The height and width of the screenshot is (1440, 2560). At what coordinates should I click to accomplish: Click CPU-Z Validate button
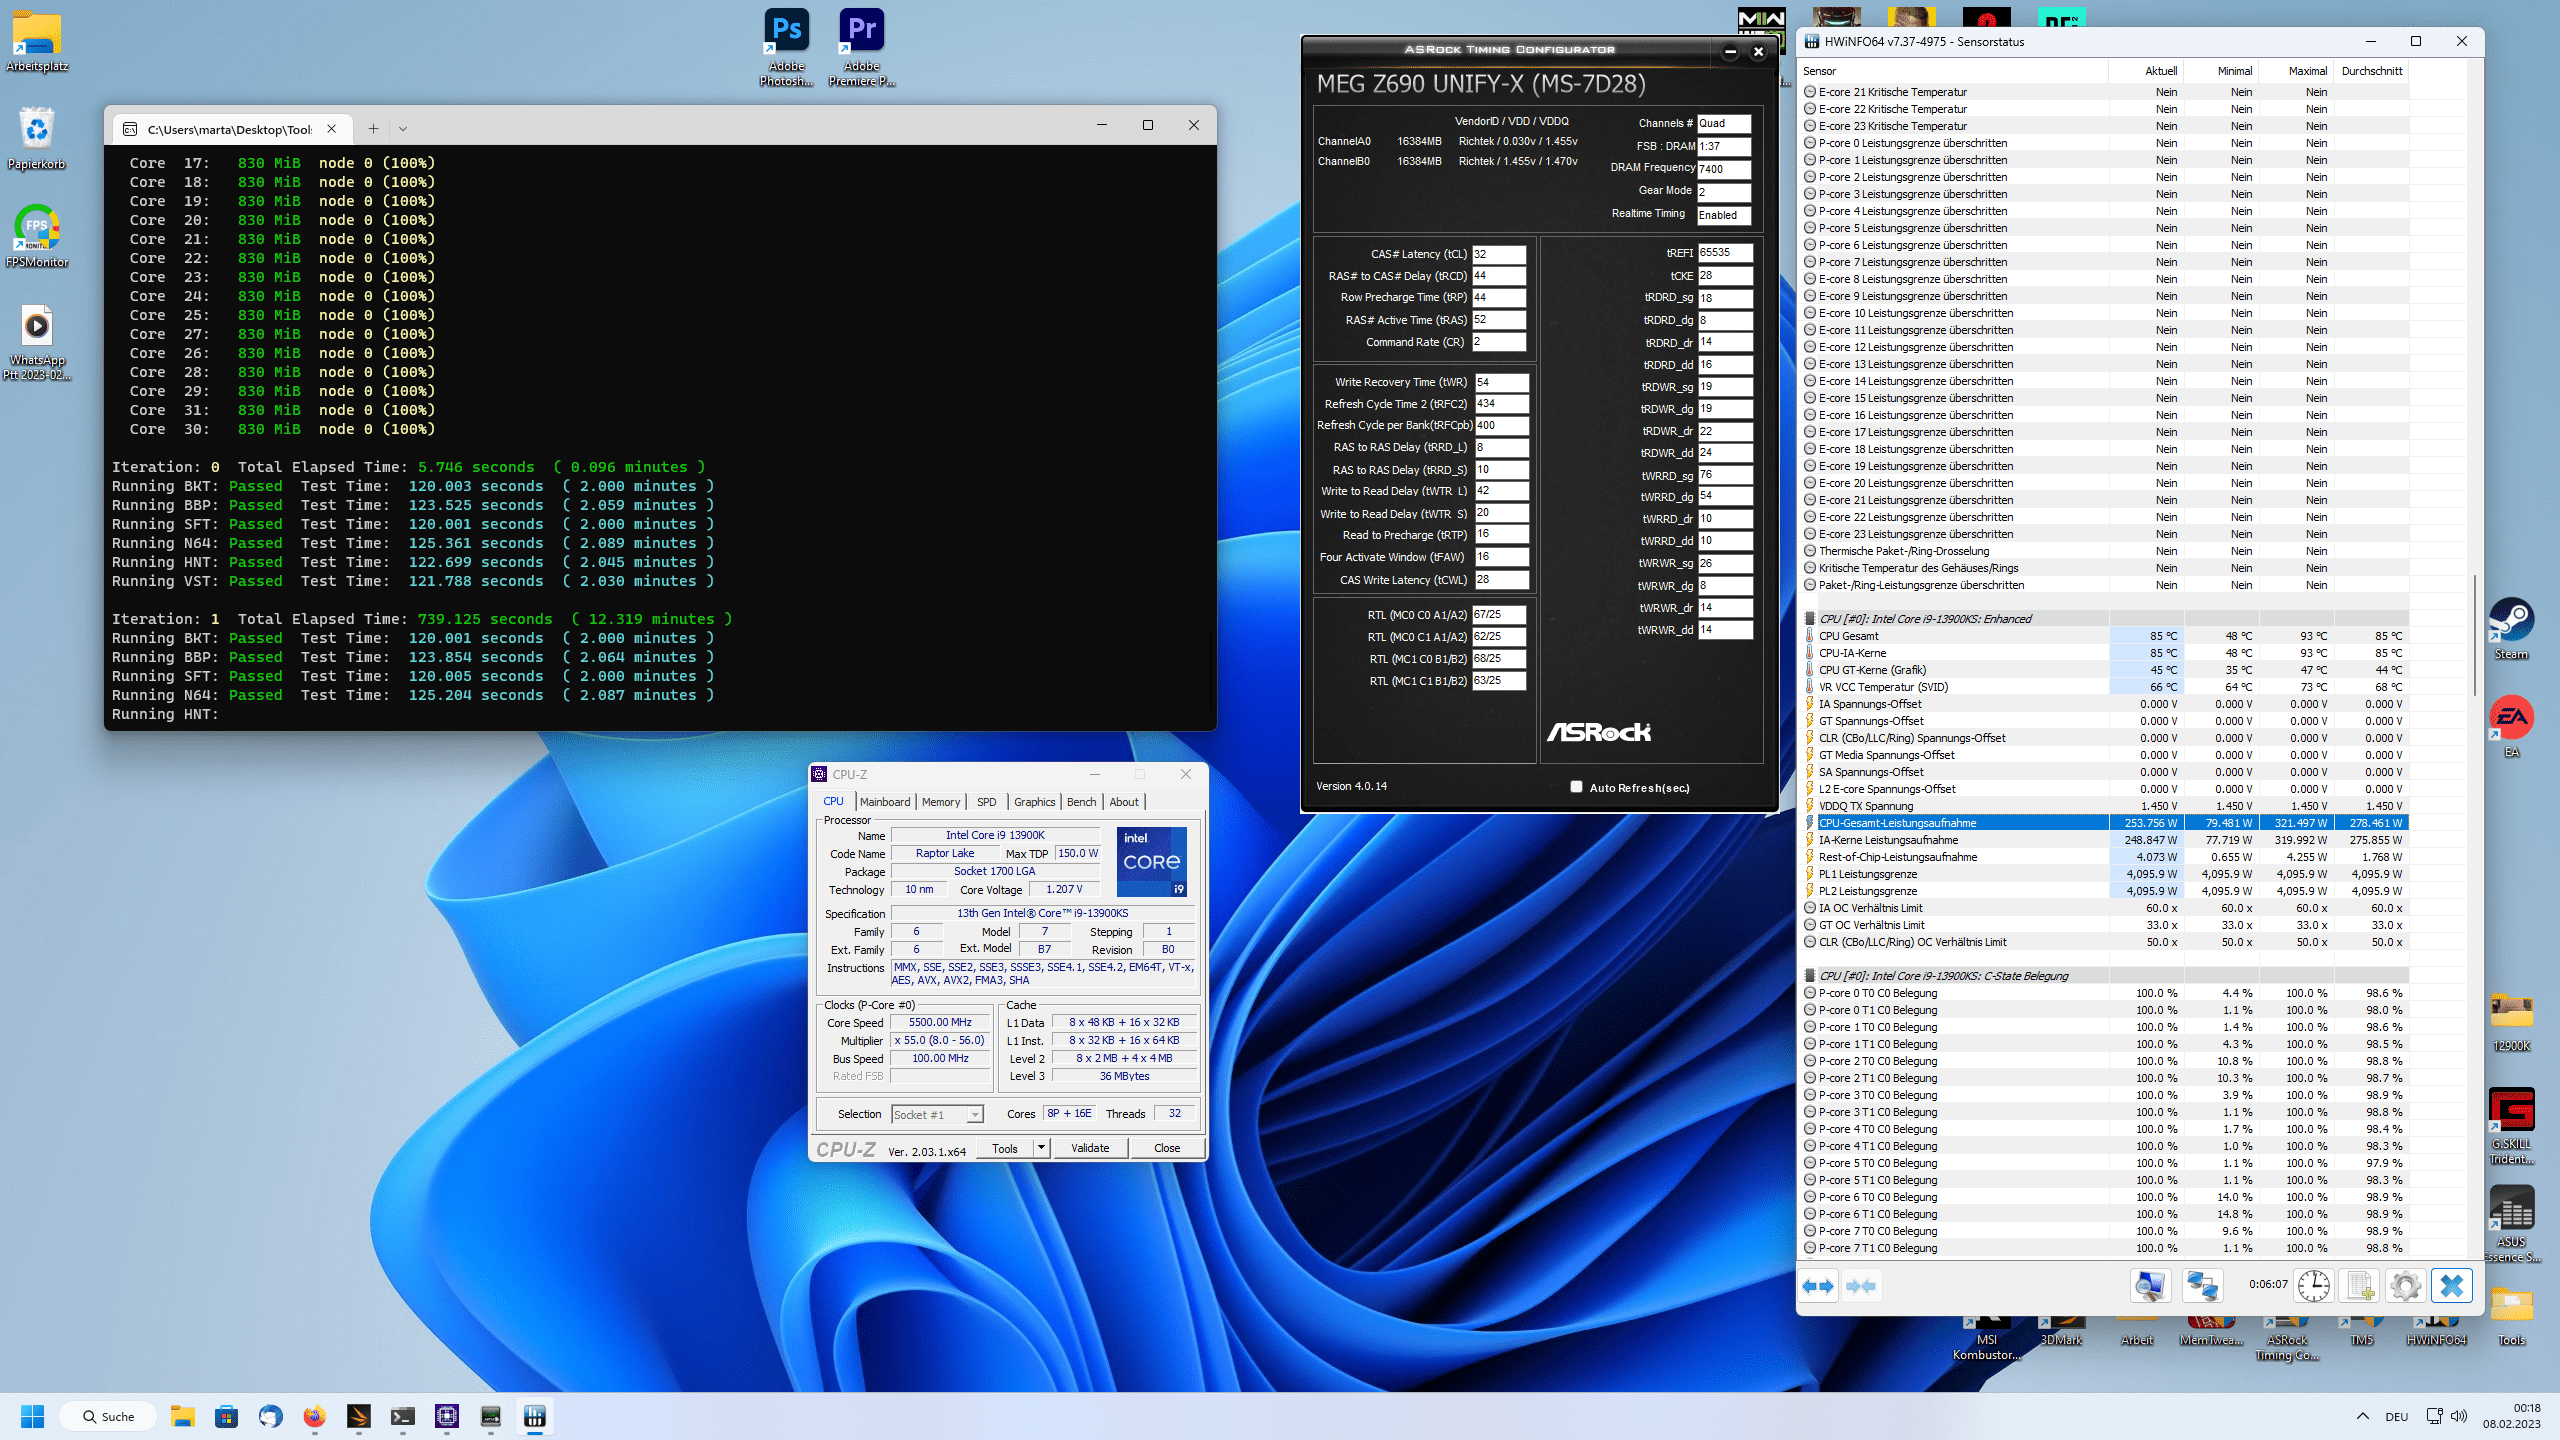pyautogui.click(x=1090, y=1148)
